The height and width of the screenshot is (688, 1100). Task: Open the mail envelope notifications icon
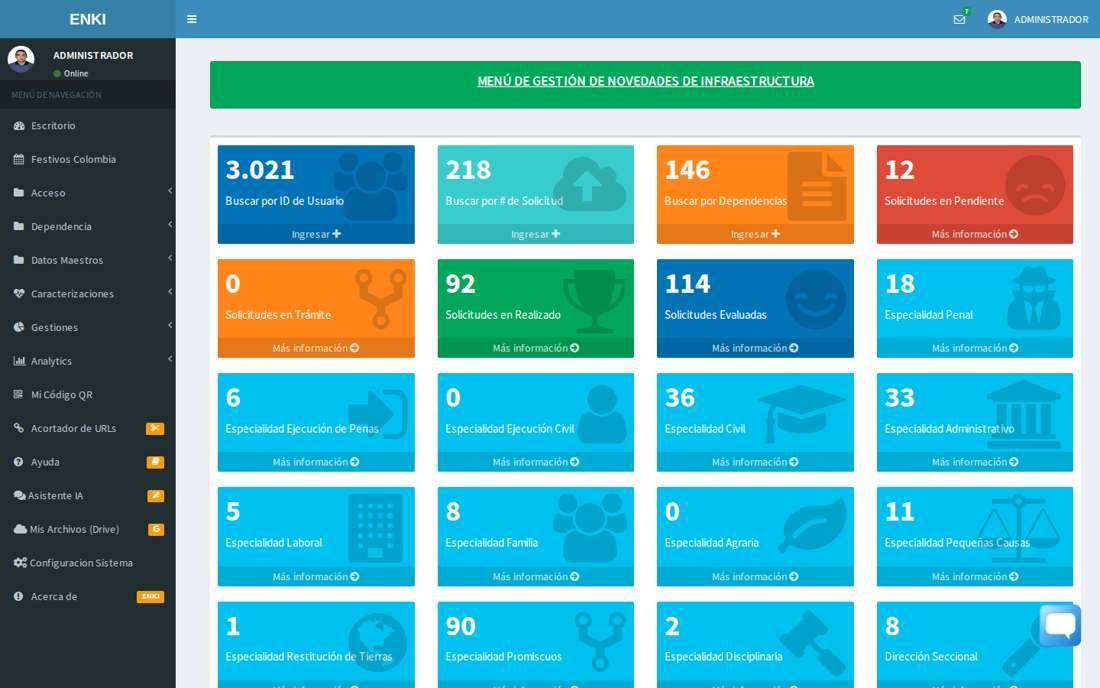(x=959, y=20)
